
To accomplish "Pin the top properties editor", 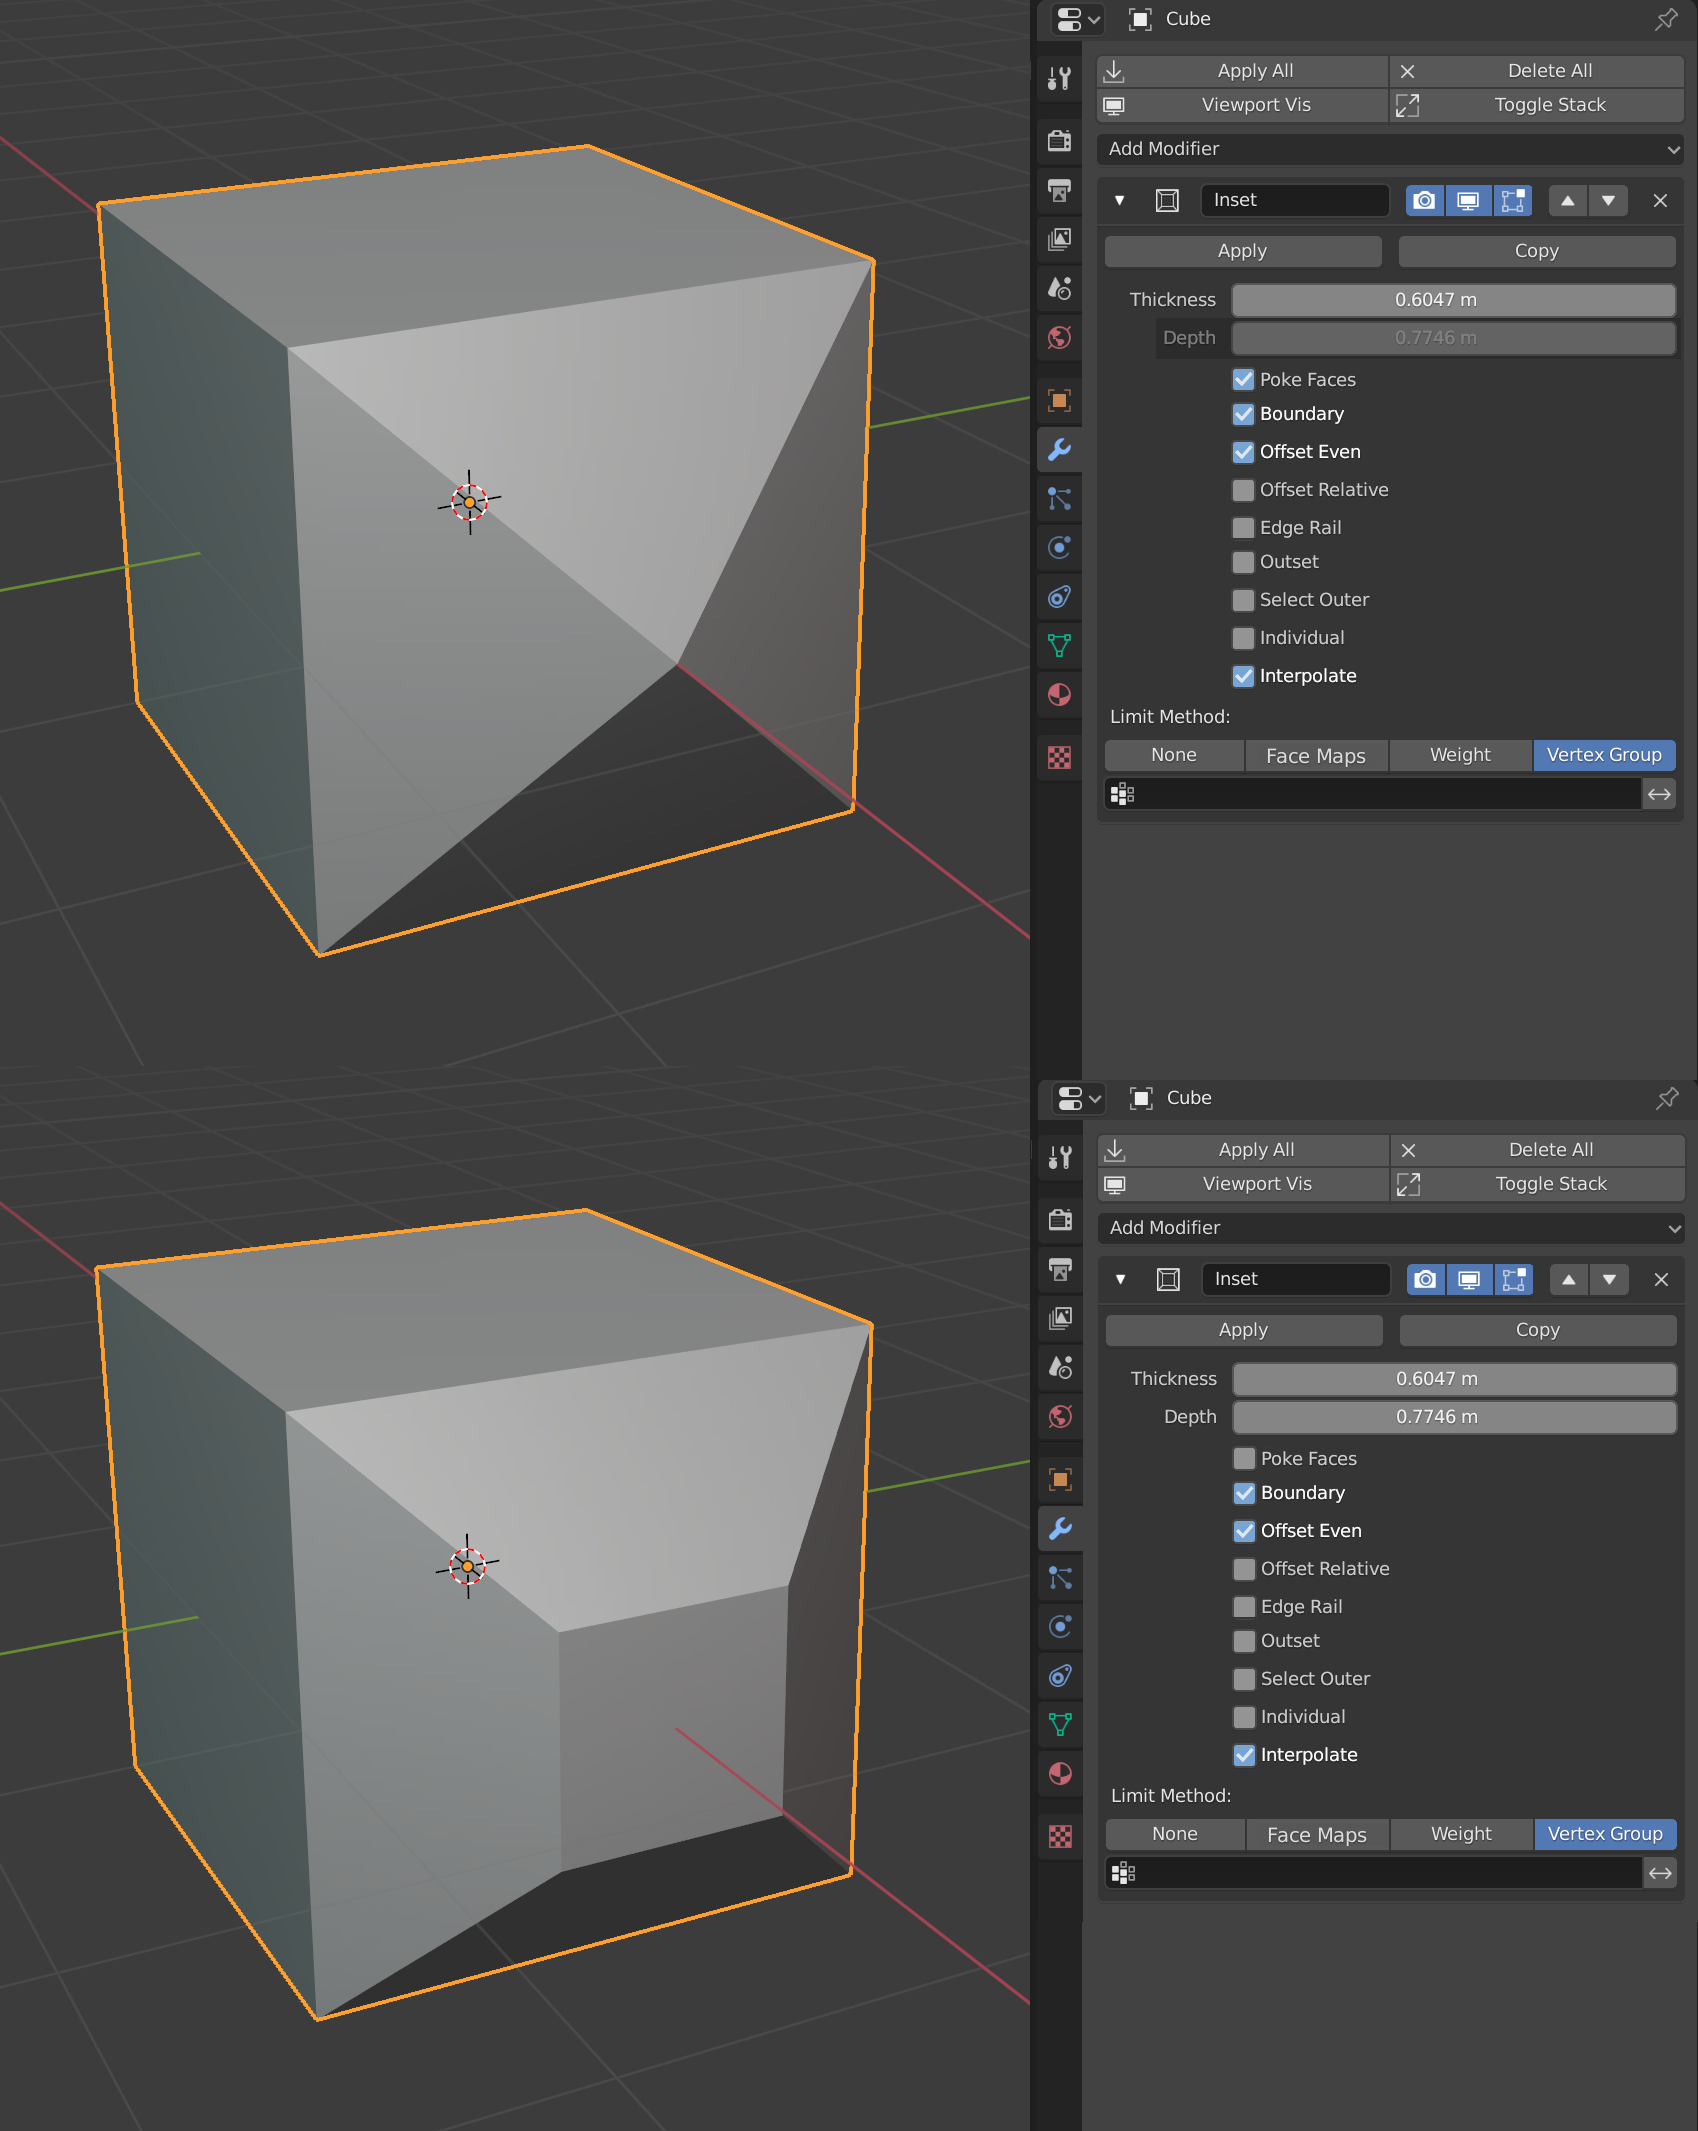I will (1666, 19).
